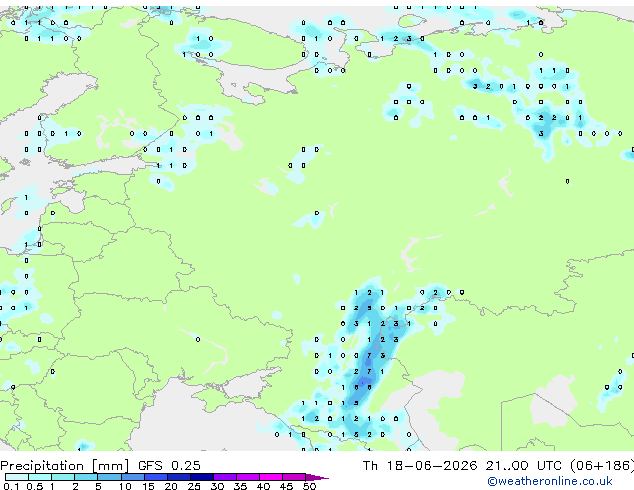Click the 25–30 mm dark blue legend swatch
The height and width of the screenshot is (490, 634).
[x=202, y=477]
